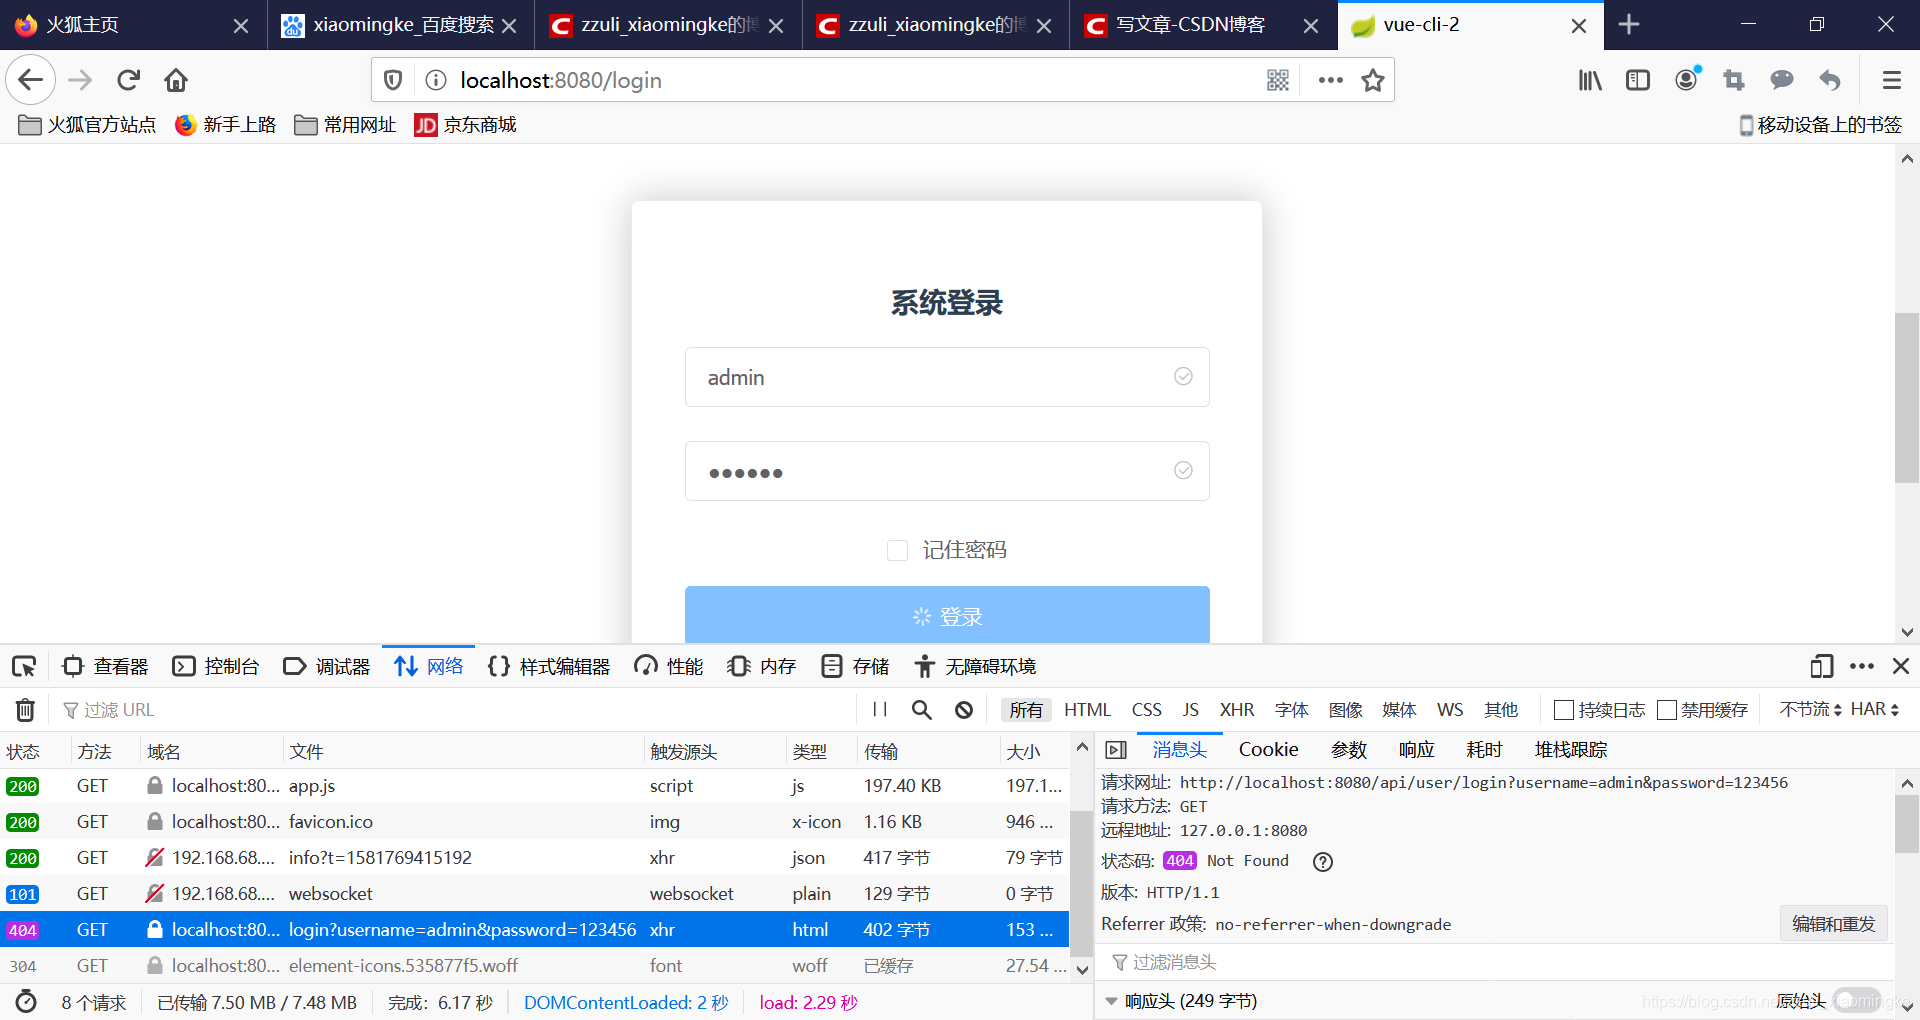Go back to the previous page
The width and height of the screenshot is (1920, 1020).
(x=30, y=80)
